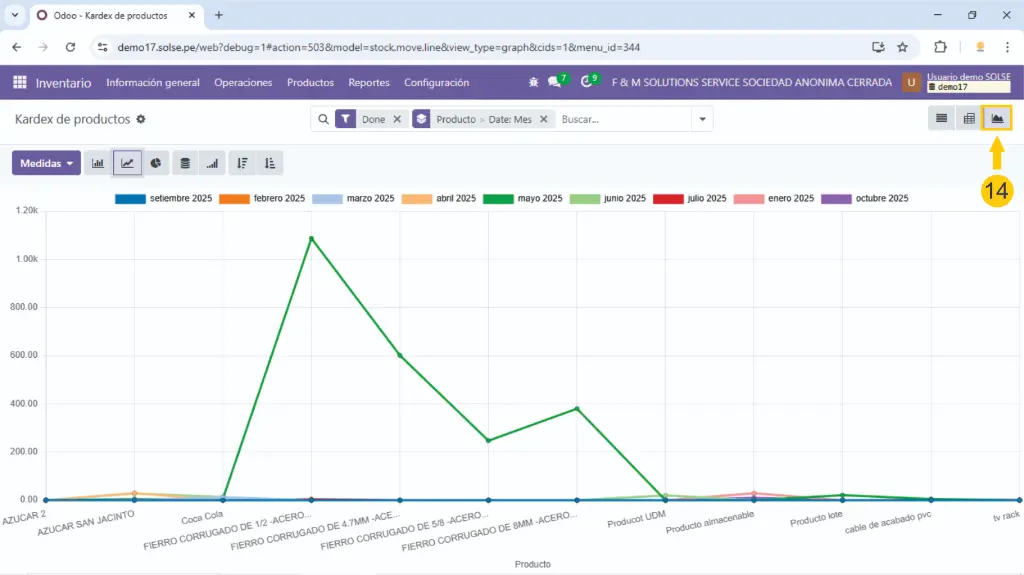Click the debug bug icon
Viewport: 1024px width, 575px height.
pos(533,83)
